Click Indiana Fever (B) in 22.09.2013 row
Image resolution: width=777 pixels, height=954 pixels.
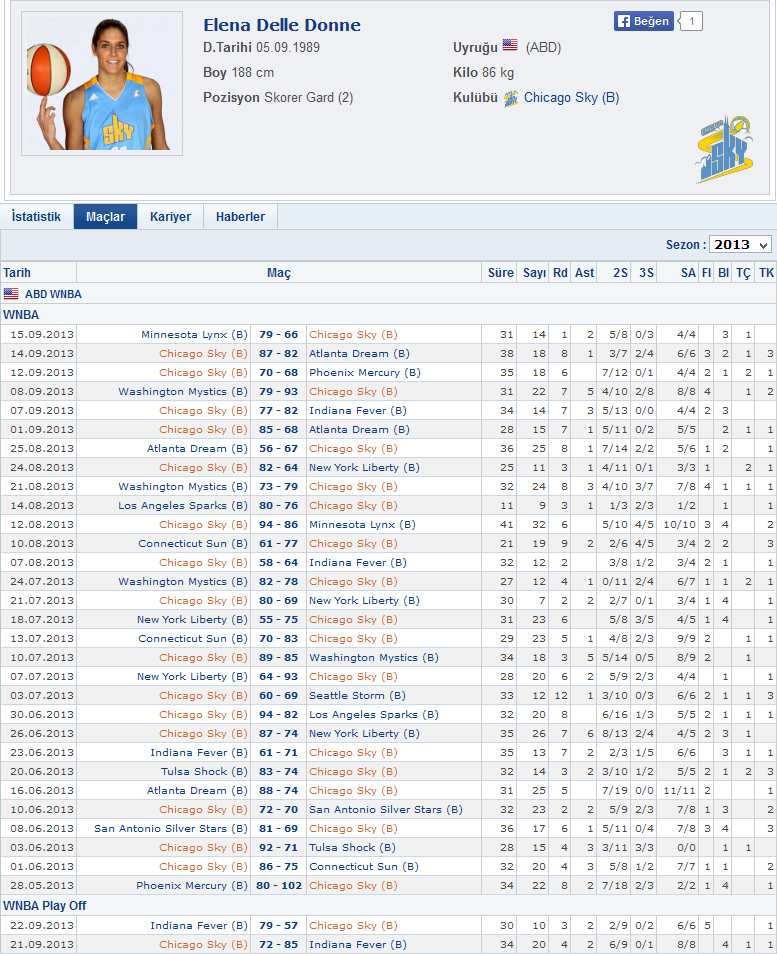click(199, 925)
